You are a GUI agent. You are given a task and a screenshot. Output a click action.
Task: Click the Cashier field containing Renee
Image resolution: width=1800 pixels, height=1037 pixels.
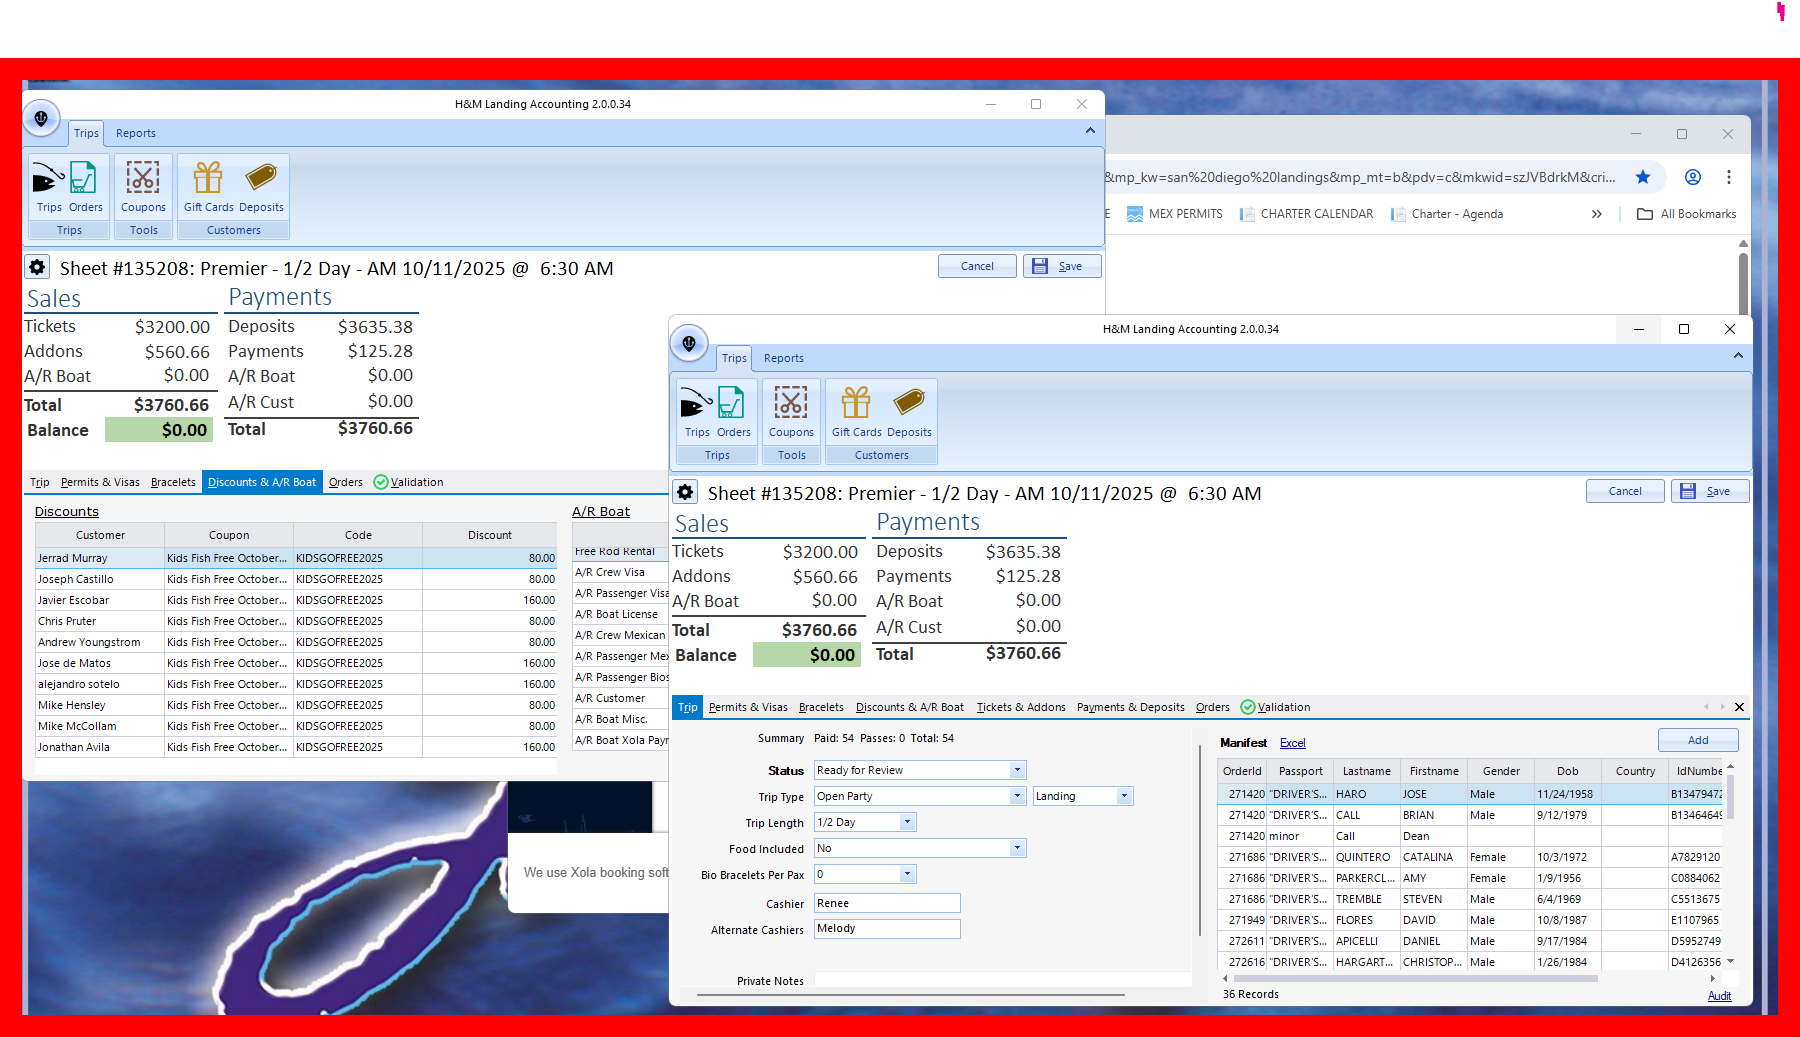886,903
